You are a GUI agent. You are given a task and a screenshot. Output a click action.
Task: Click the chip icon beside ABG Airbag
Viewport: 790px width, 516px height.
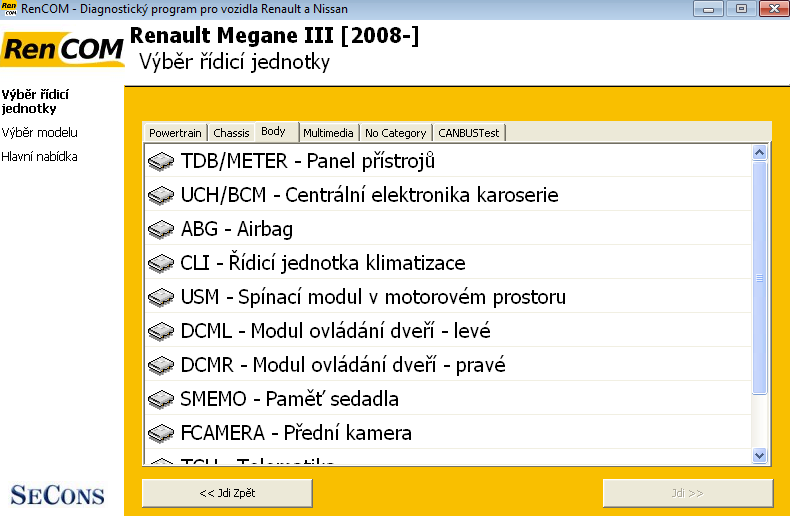pos(161,229)
